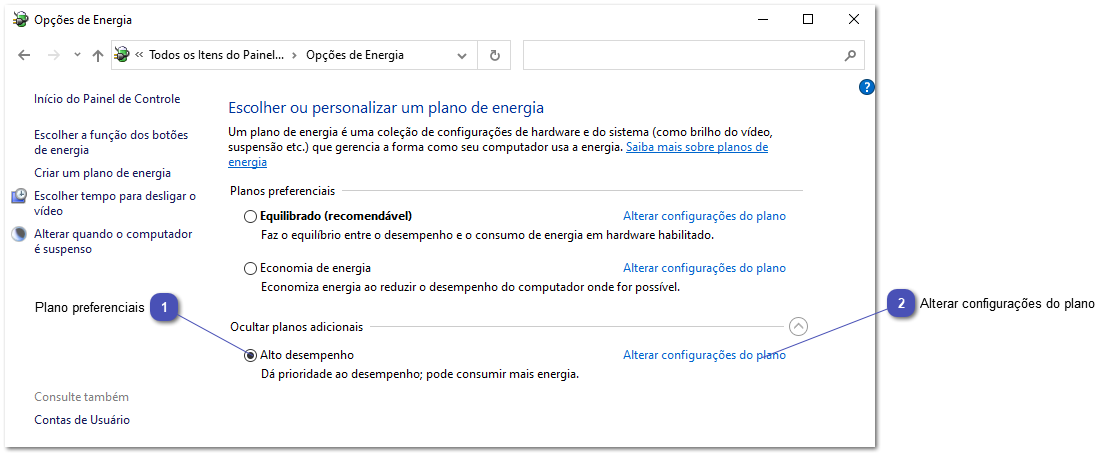This screenshot has height=456, width=1111.
Task: Click Opções de Energia breadcrumb
Action: coord(355,55)
